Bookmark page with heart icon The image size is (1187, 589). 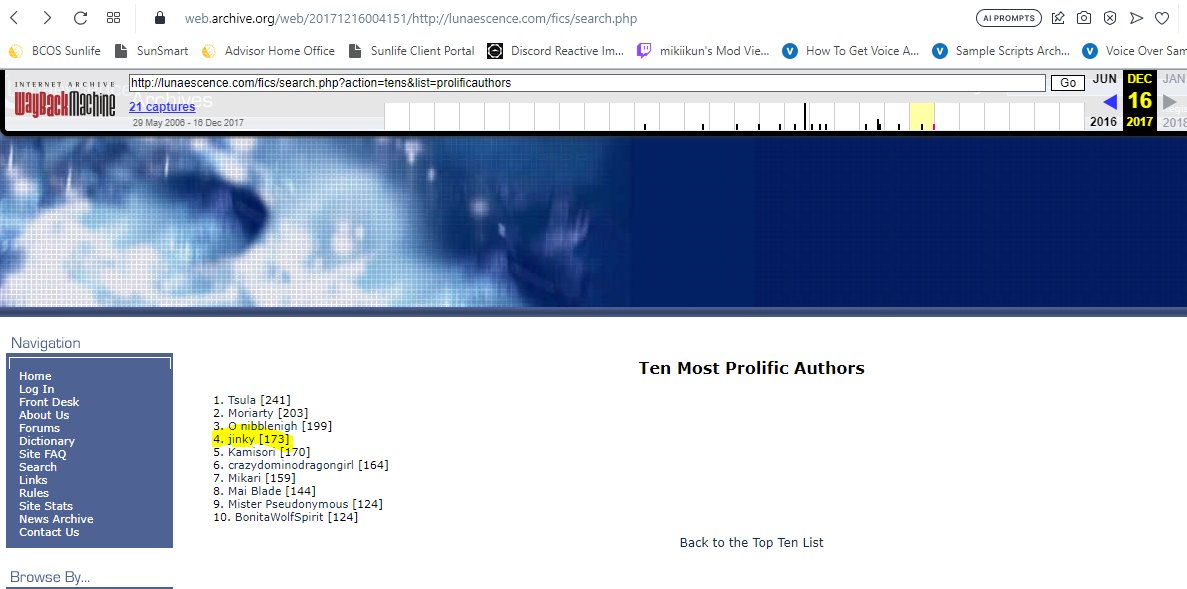1162,18
